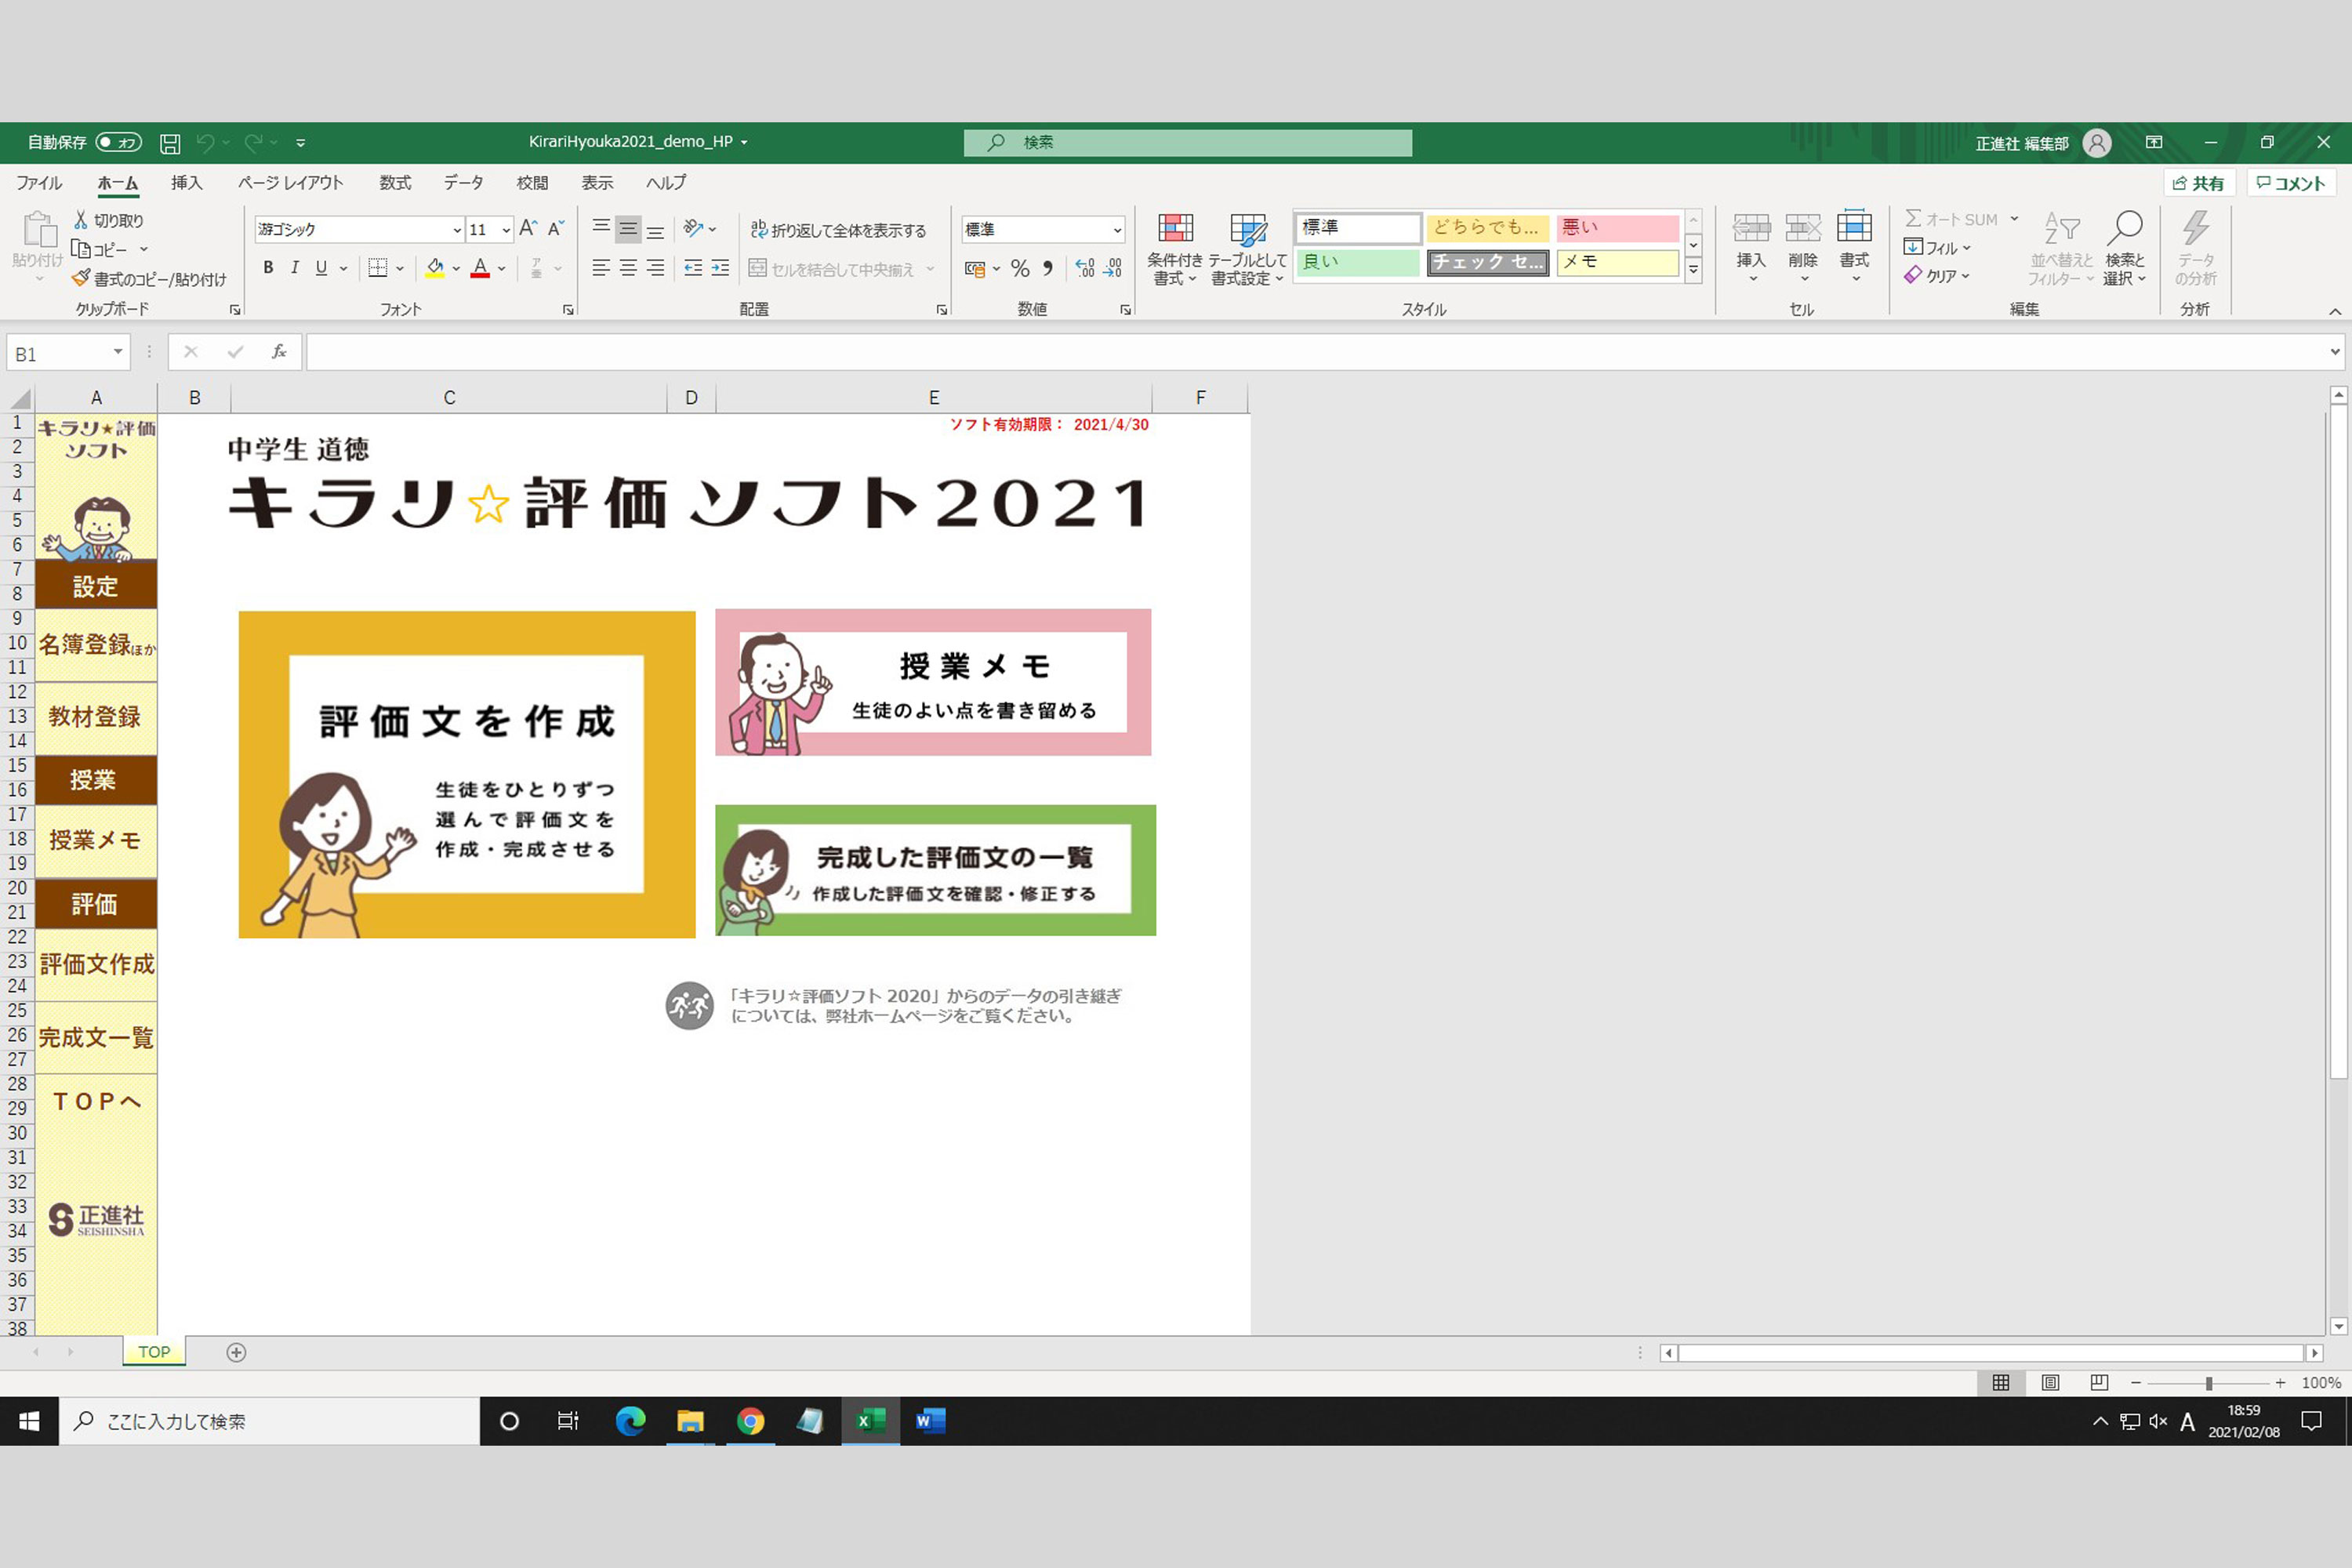2352x1568 pixels.
Task: Switch to Normal view in status bar
Action: pyautogui.click(x=2000, y=1382)
